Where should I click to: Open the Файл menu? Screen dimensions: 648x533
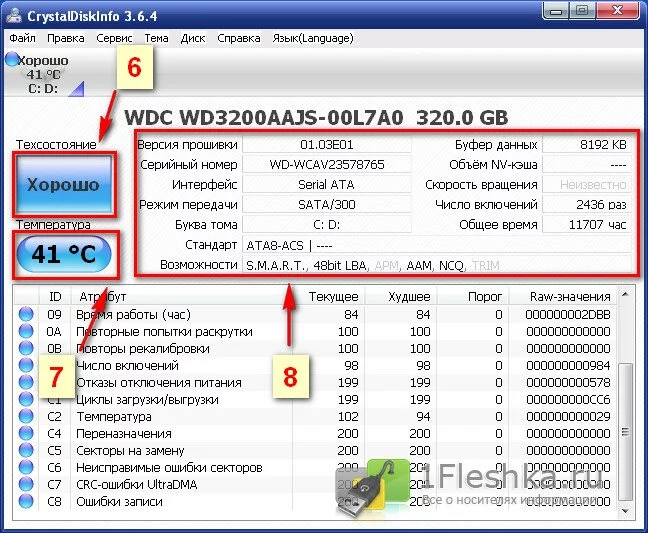pyautogui.click(x=22, y=38)
